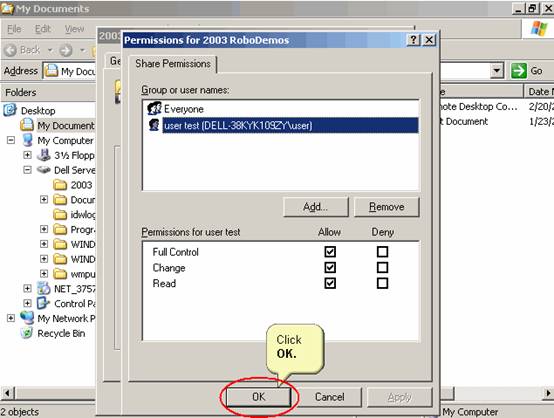Expand the NET_3757 node
Screen dimensions: 554x418
[27, 289]
